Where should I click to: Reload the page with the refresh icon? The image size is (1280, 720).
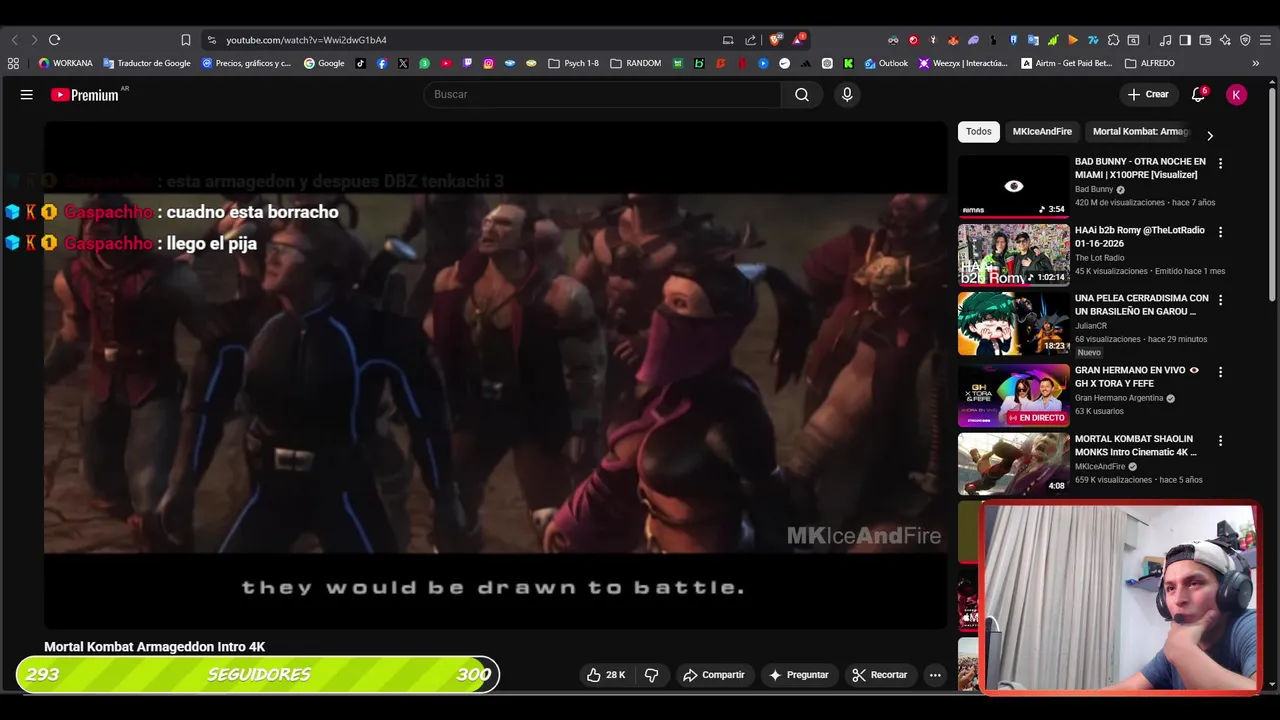pyautogui.click(x=54, y=40)
